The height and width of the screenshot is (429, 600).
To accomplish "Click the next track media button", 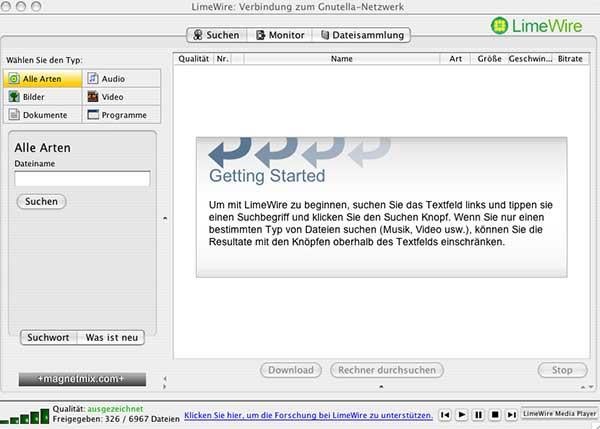I will click(512, 415).
